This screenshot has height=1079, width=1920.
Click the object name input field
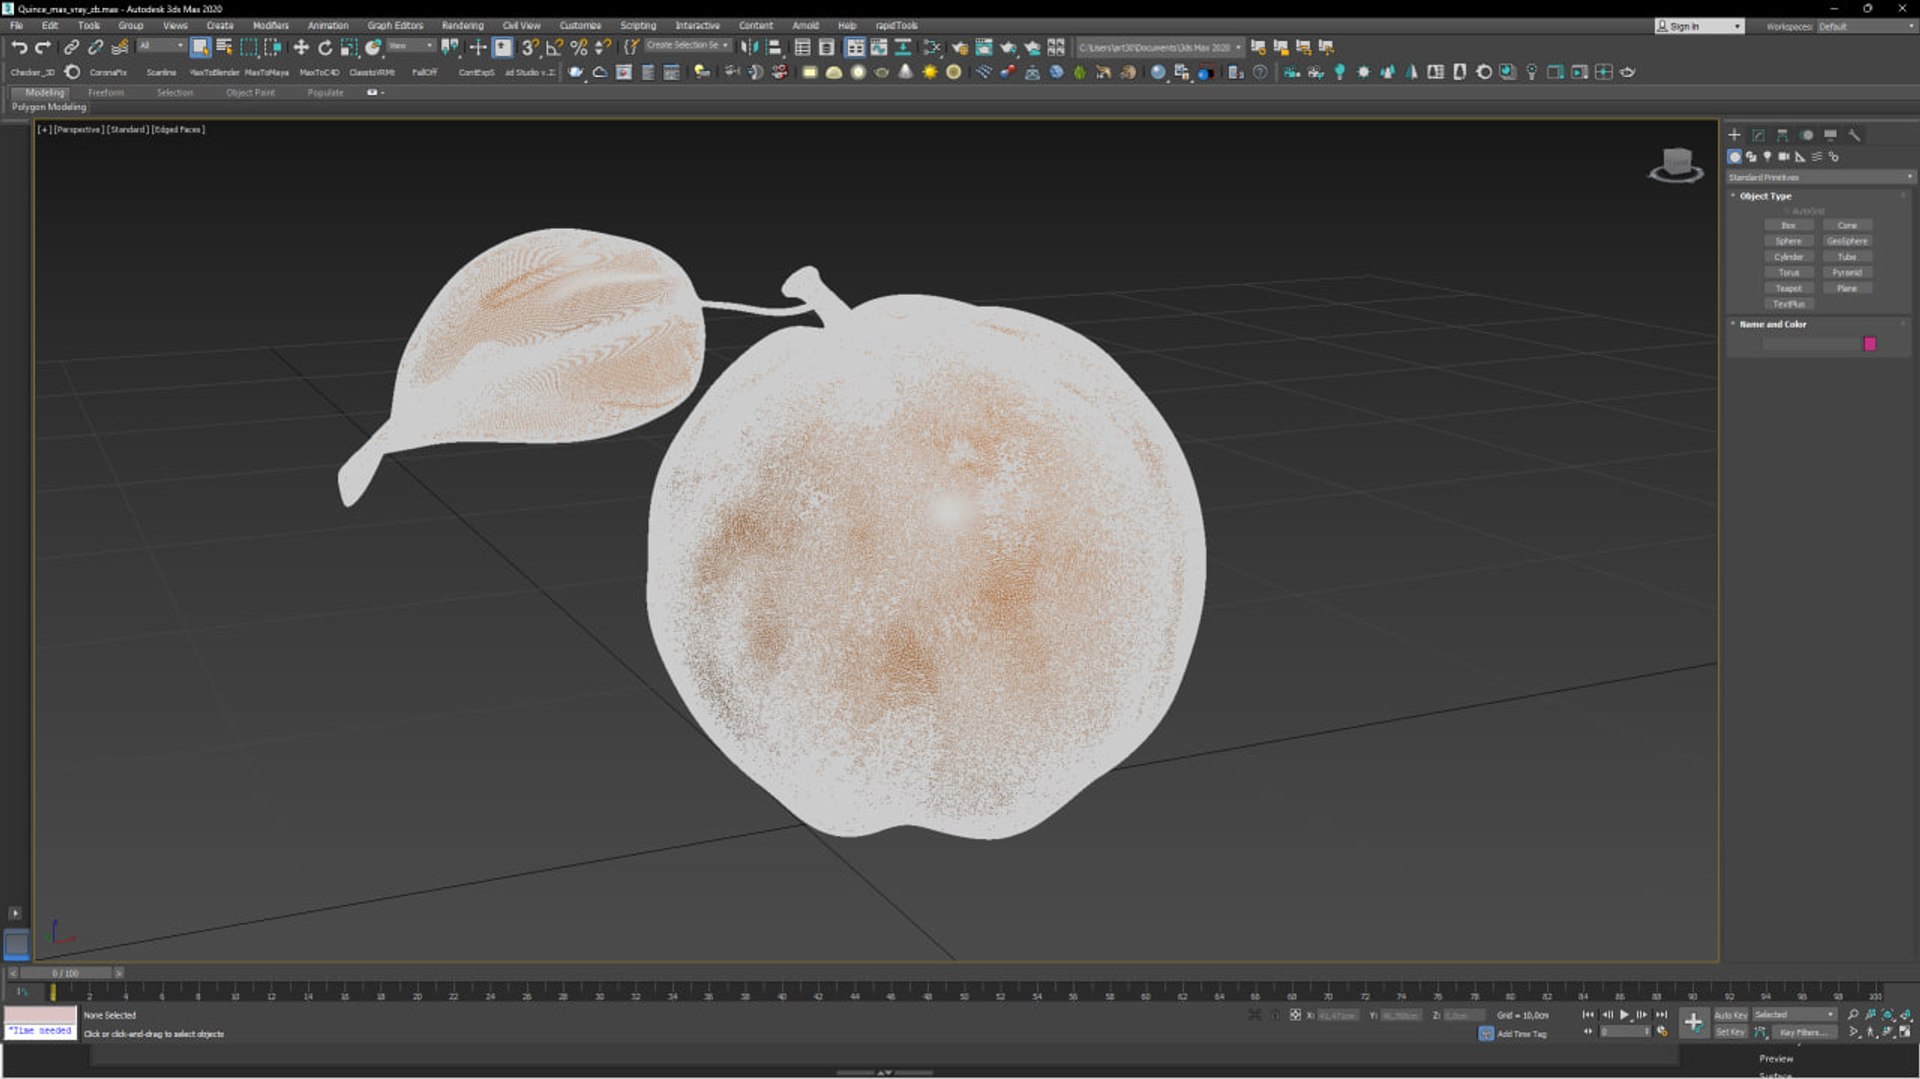click(x=1810, y=344)
